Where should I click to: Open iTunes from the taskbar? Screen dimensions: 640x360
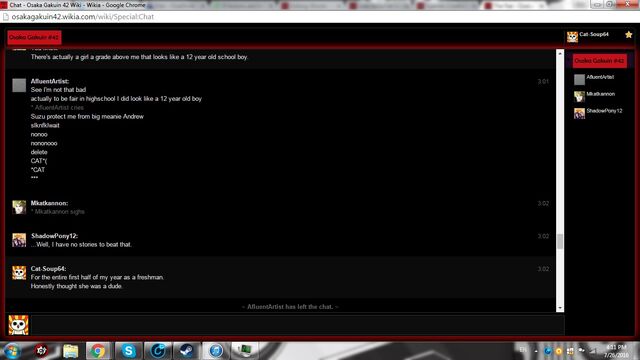pos(216,351)
